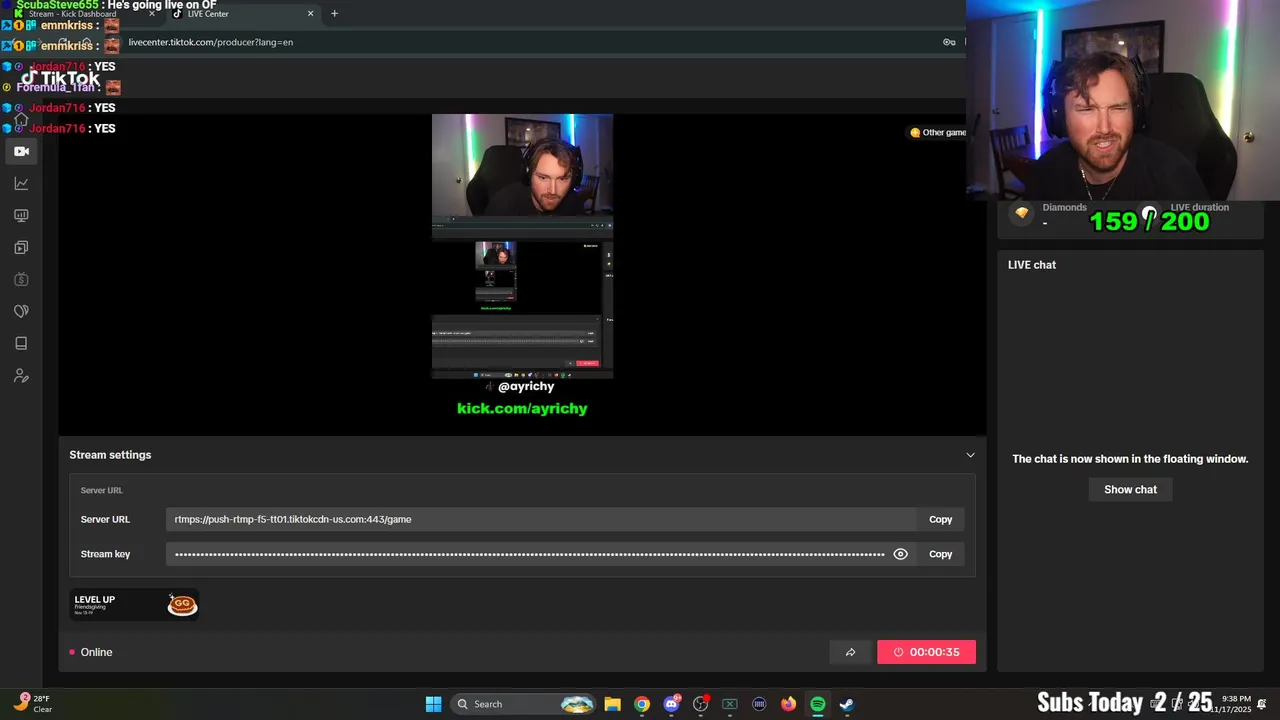Open Firefox from taskbar

coord(788,704)
